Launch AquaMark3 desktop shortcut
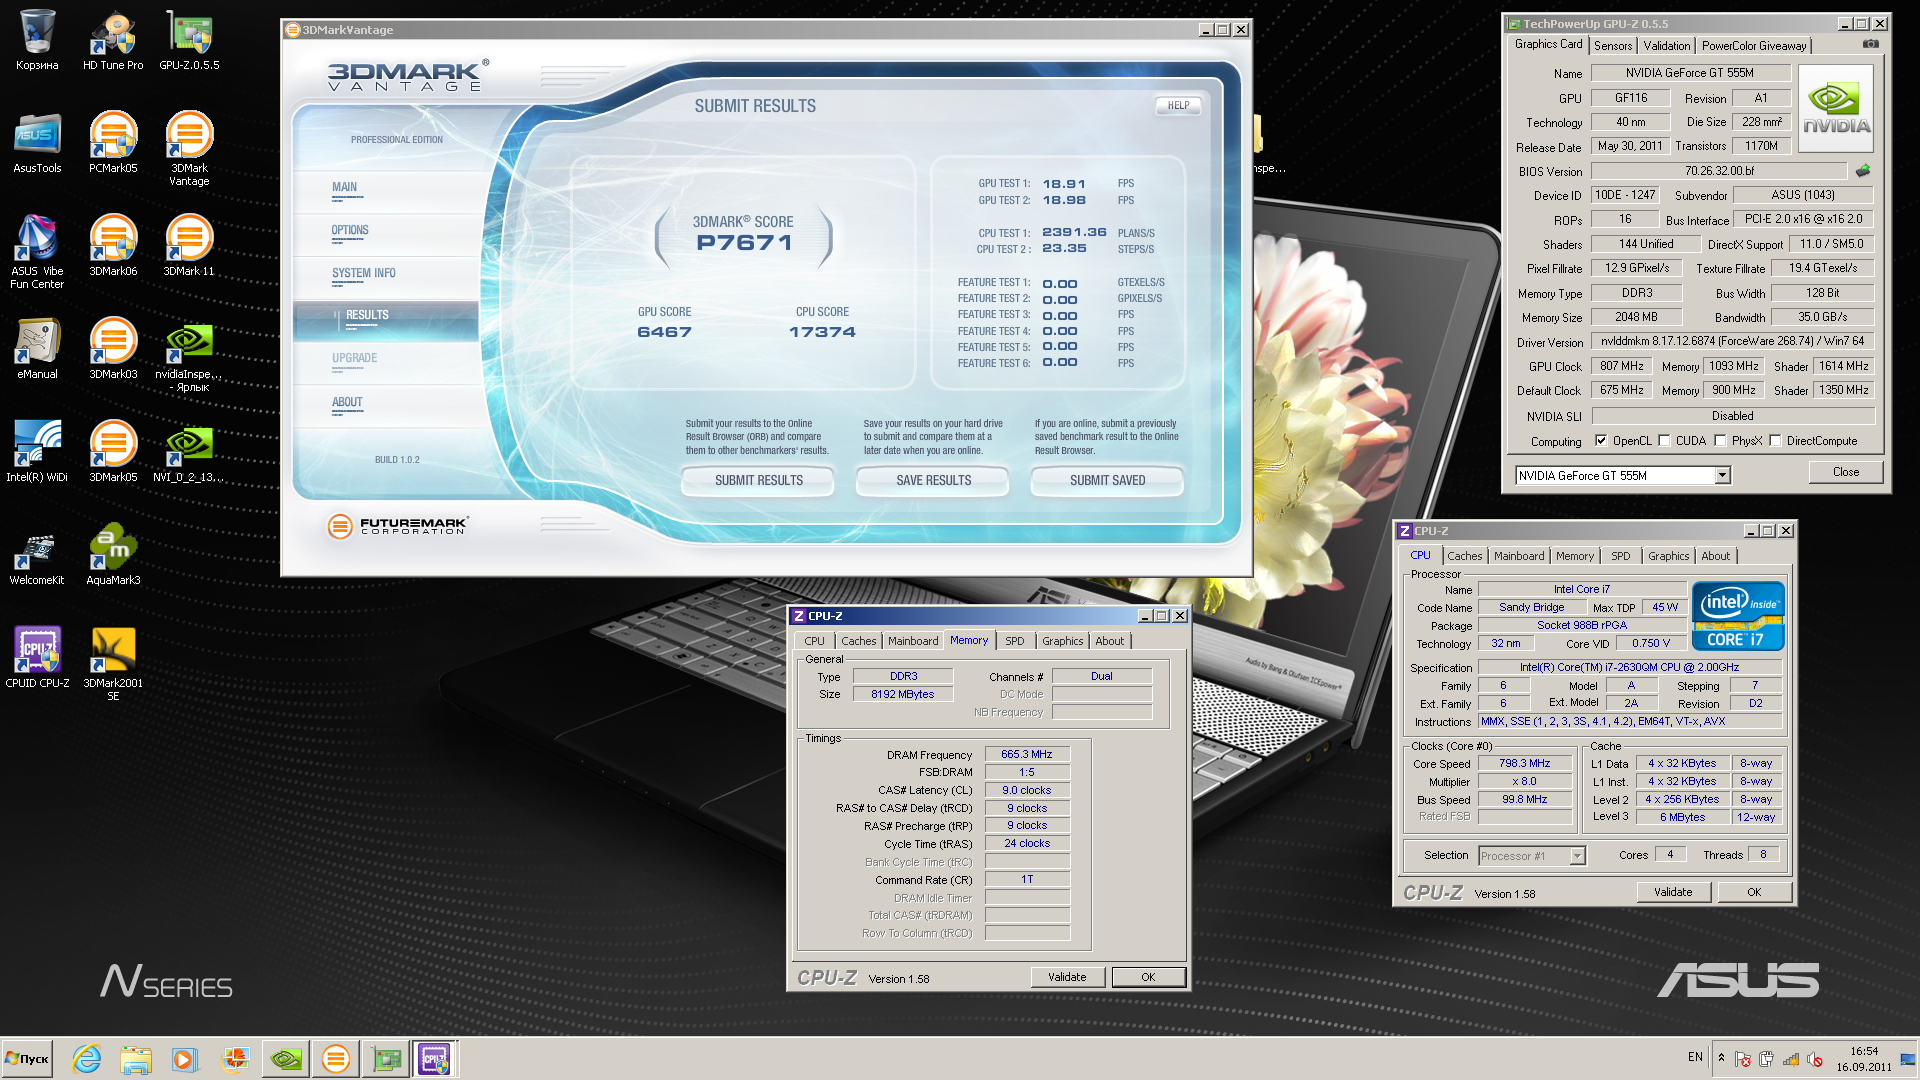Screen dimensions: 1920x1080 (x=113, y=555)
